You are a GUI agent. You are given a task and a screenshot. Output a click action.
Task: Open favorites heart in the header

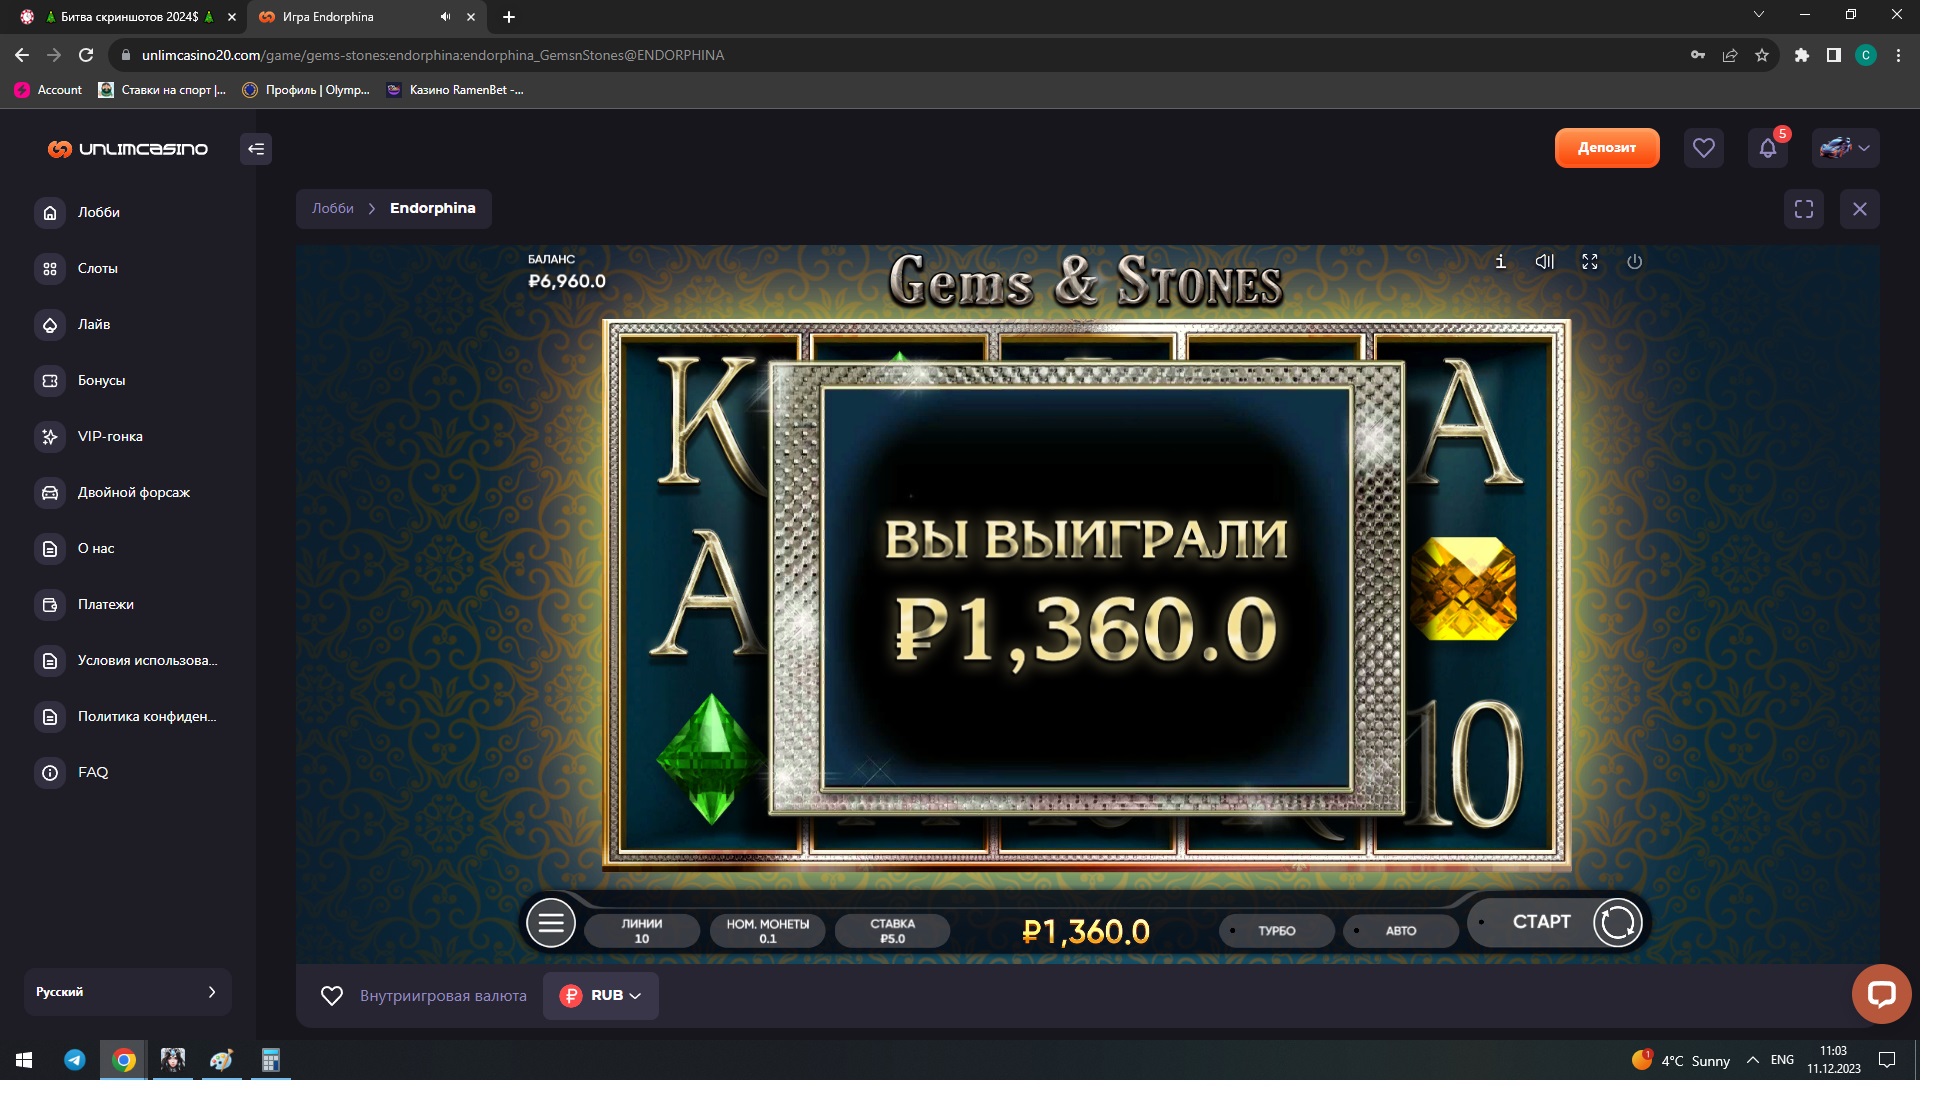pyautogui.click(x=1703, y=149)
